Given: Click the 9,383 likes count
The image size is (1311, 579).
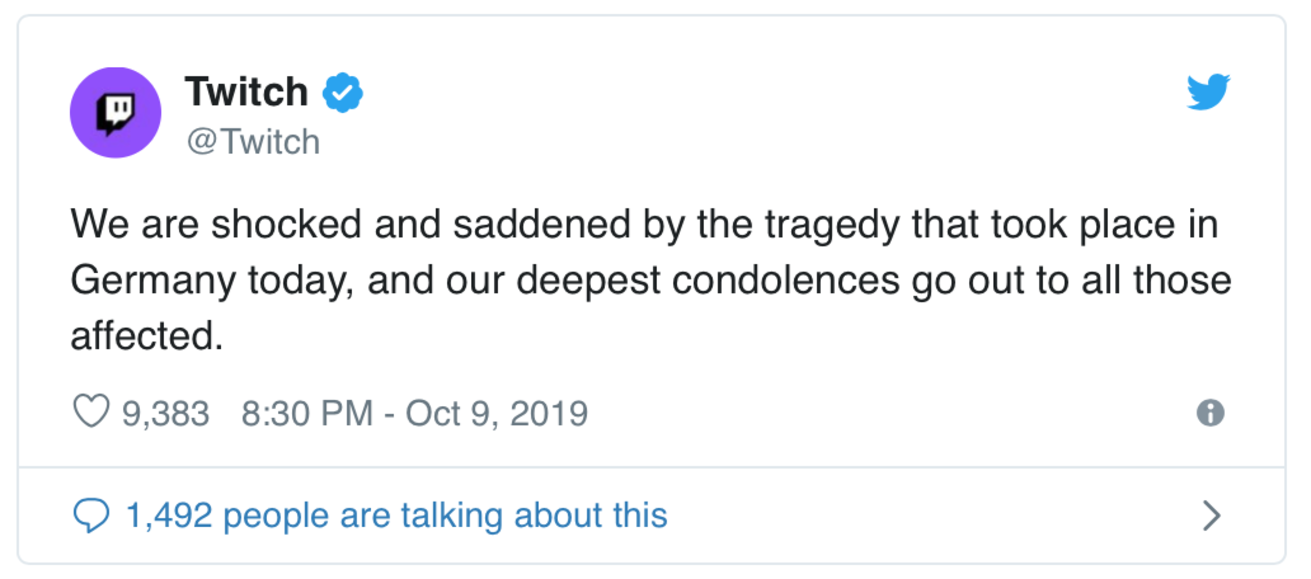Looking at the screenshot, I should [166, 413].
